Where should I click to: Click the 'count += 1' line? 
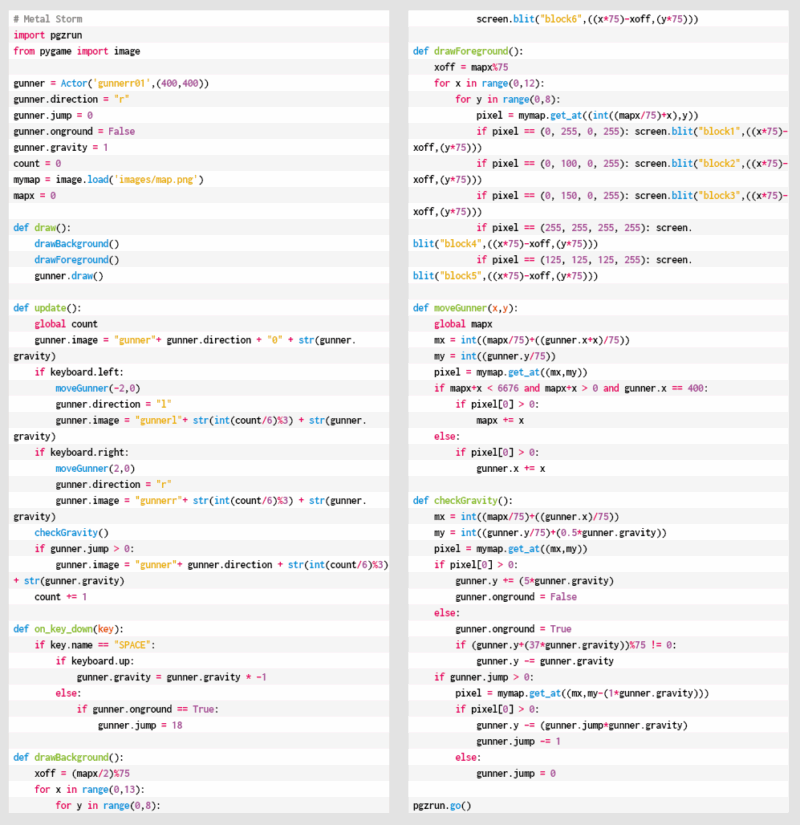61,597
